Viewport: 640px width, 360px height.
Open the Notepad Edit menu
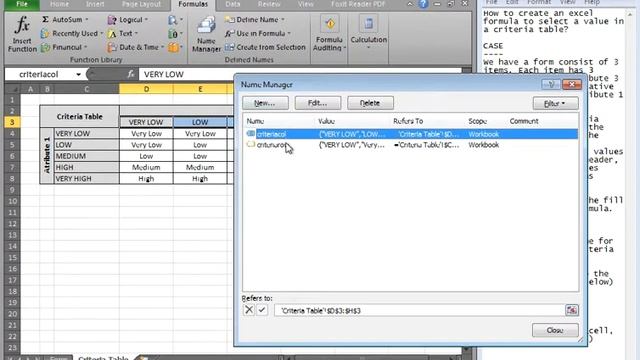[512, 2]
